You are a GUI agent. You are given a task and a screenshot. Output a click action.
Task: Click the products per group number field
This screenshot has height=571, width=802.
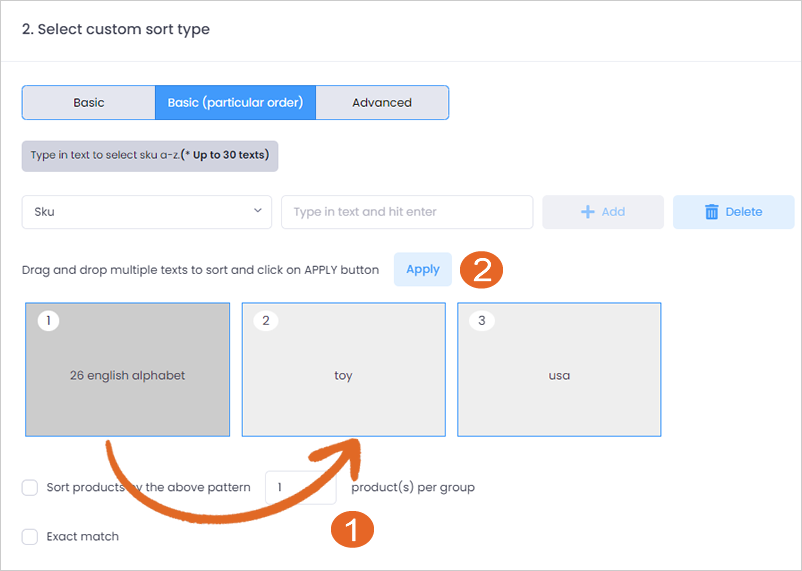301,487
